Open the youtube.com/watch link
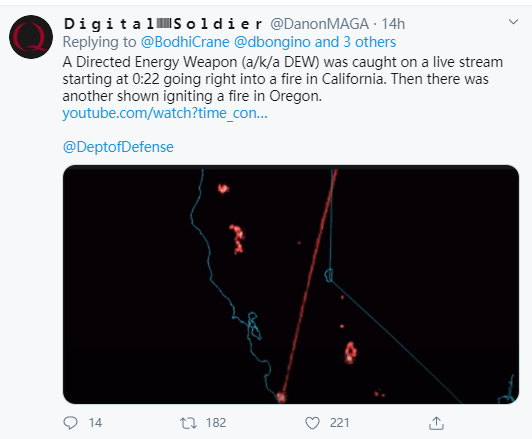 [x=165, y=113]
